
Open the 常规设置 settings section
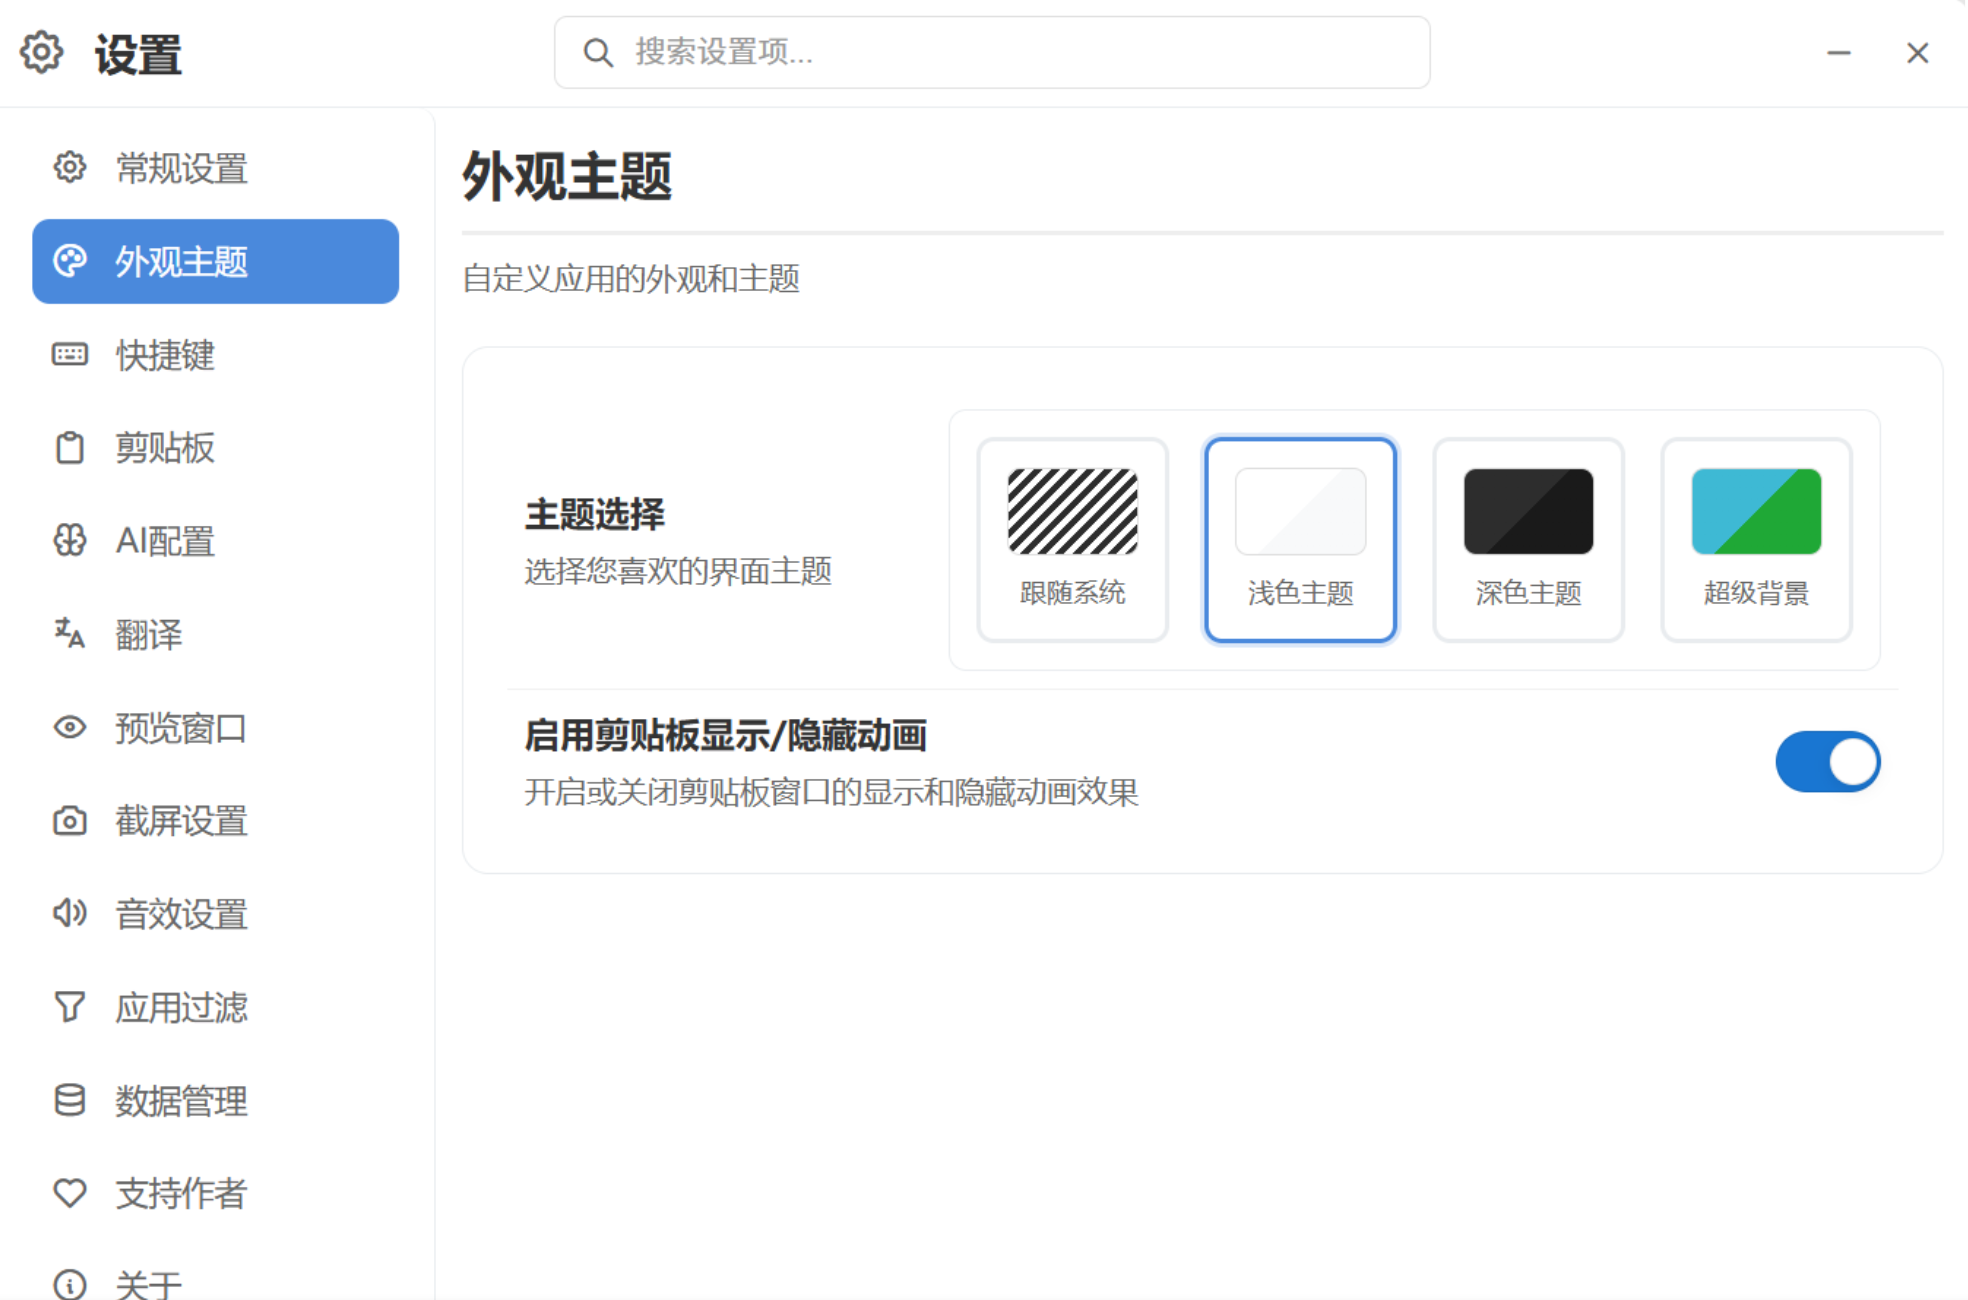click(x=180, y=169)
